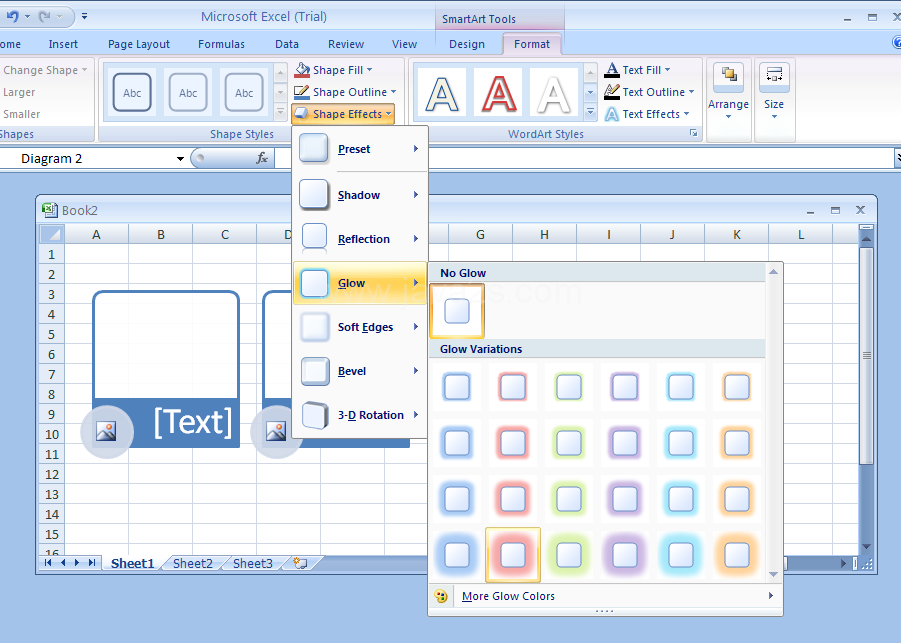
Task: Open Text Effects dropdown
Action: [646, 114]
